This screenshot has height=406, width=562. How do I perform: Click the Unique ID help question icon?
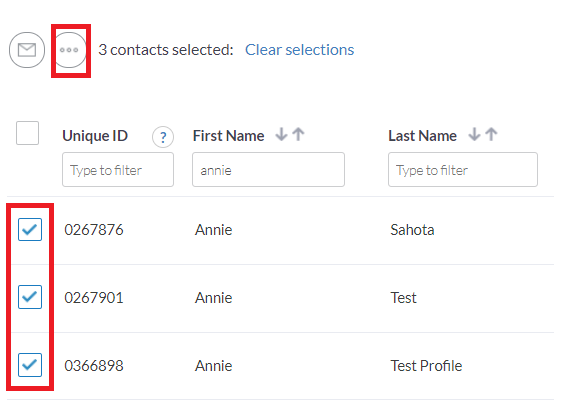coord(163,137)
